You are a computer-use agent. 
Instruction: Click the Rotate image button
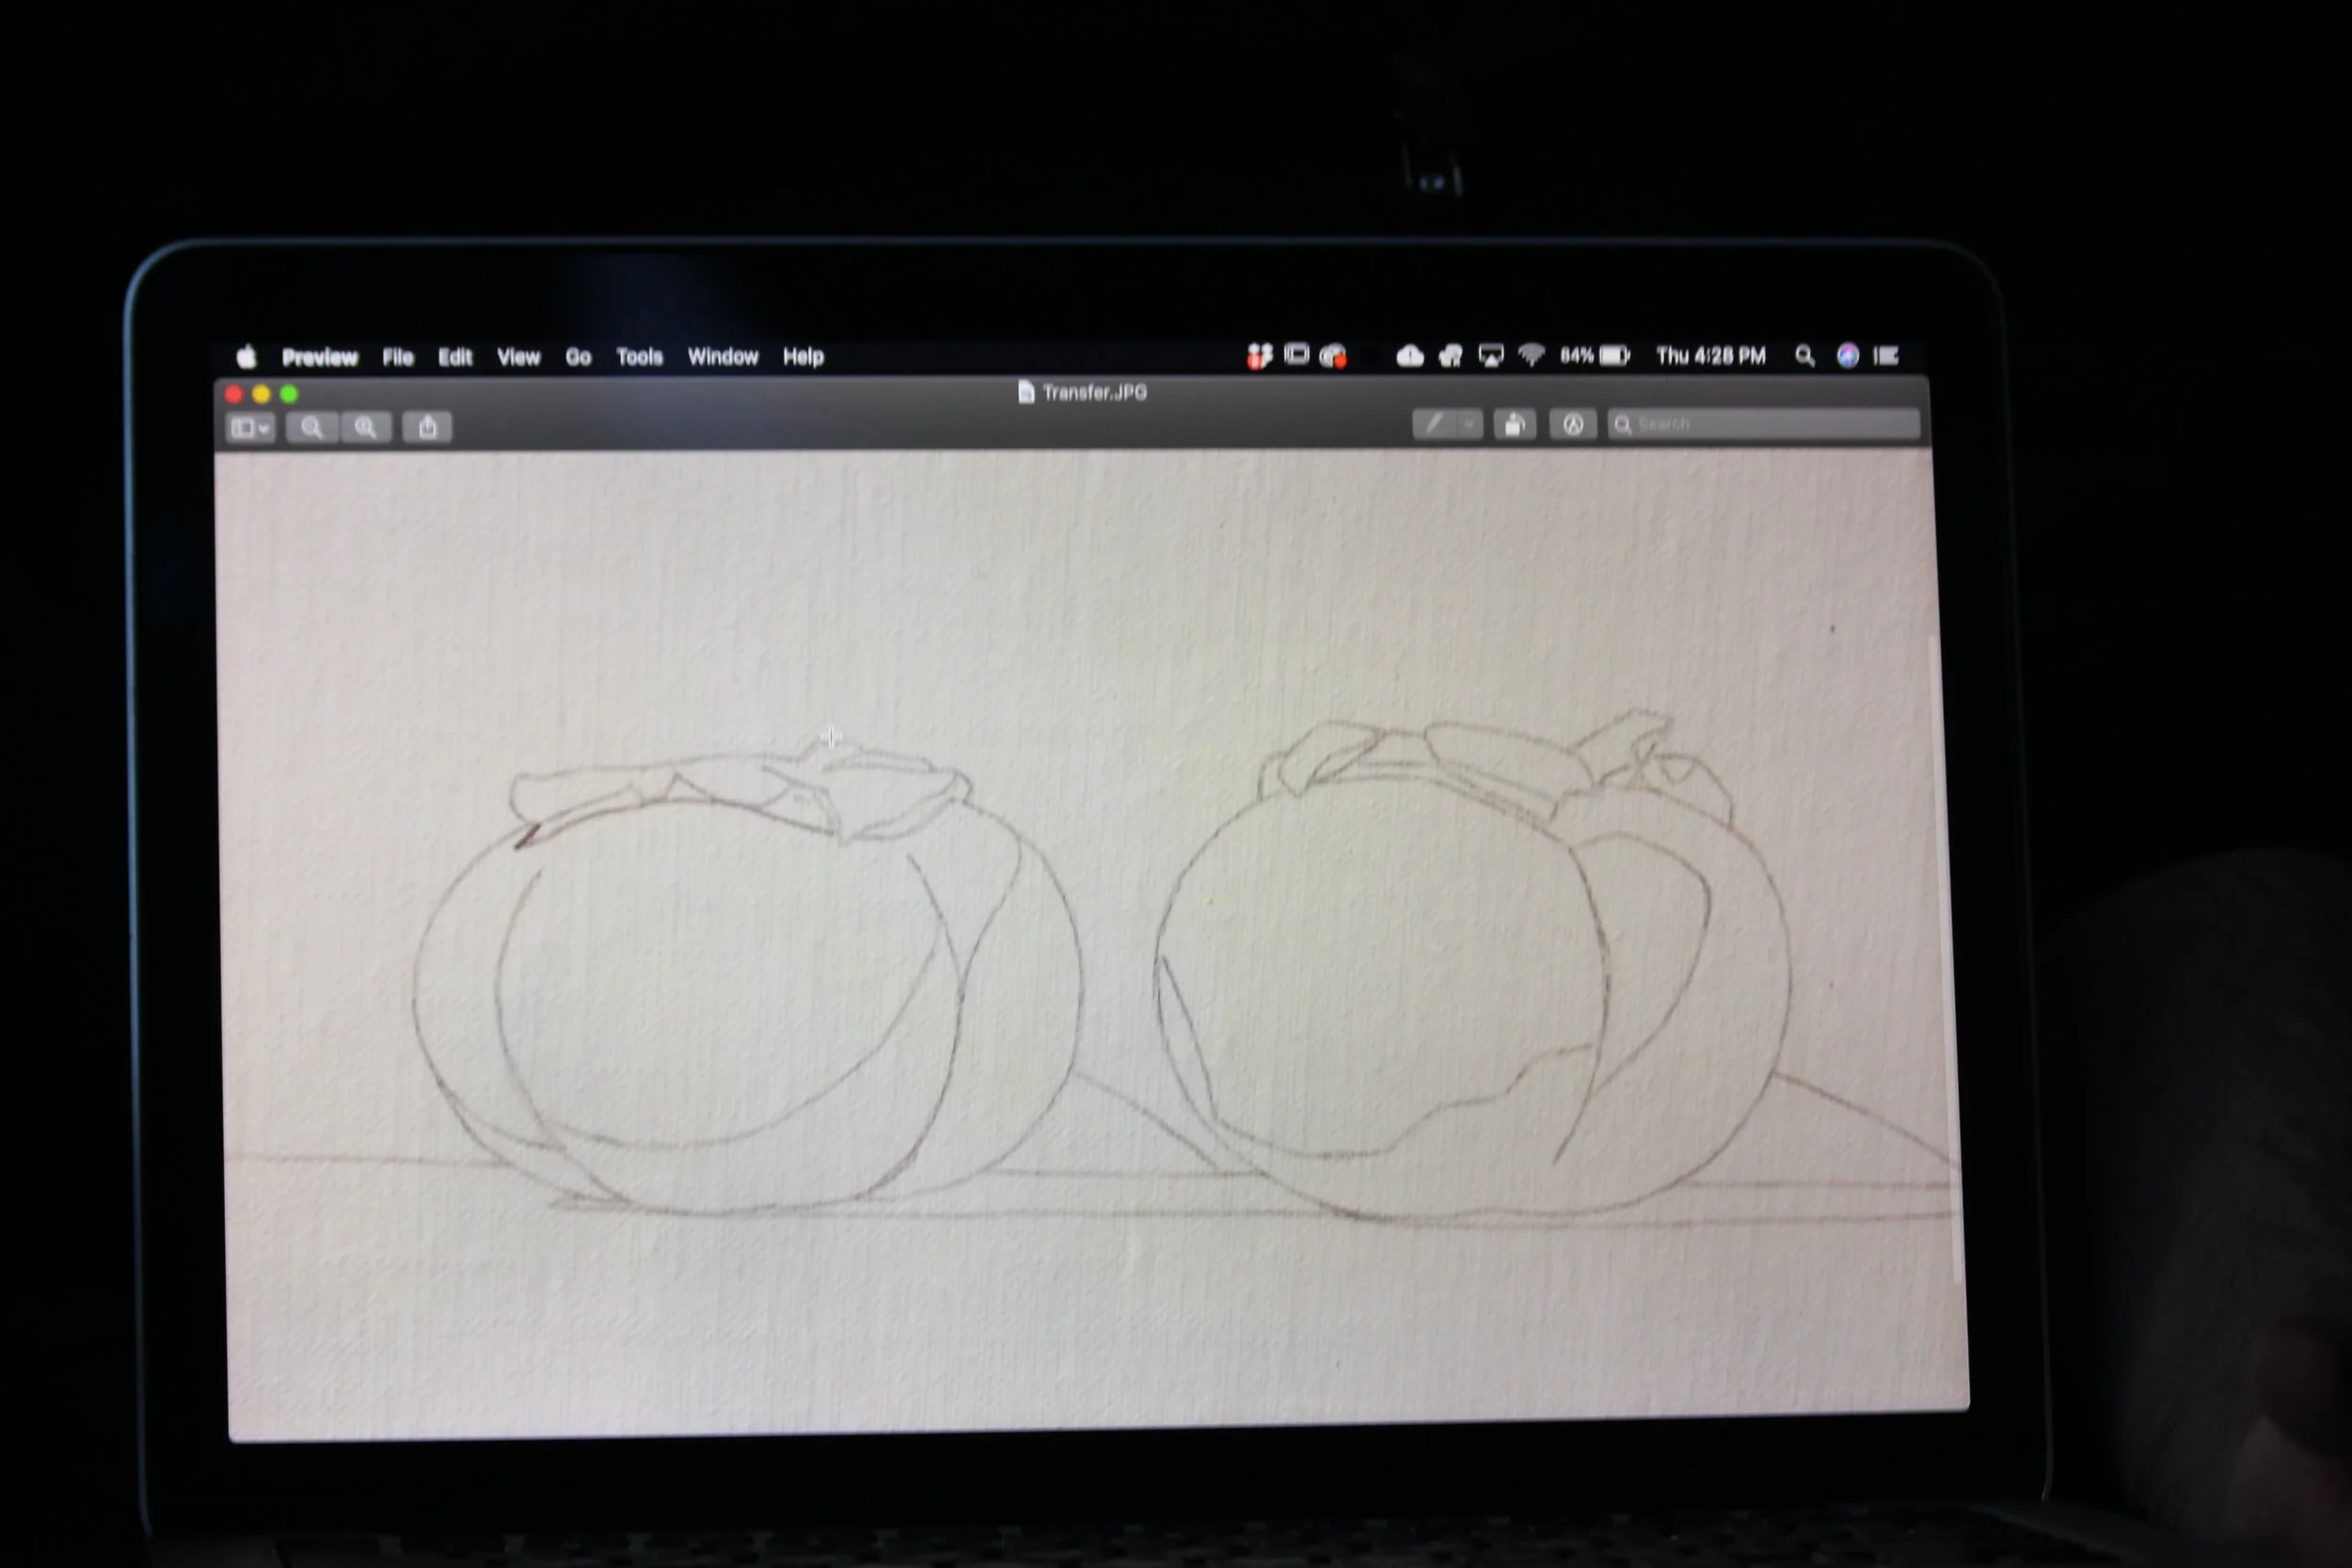tap(1514, 425)
